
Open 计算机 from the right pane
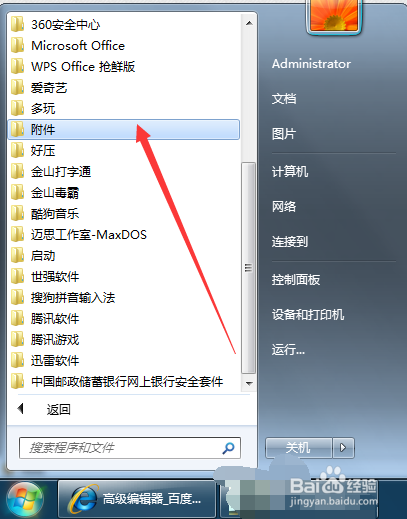290,171
